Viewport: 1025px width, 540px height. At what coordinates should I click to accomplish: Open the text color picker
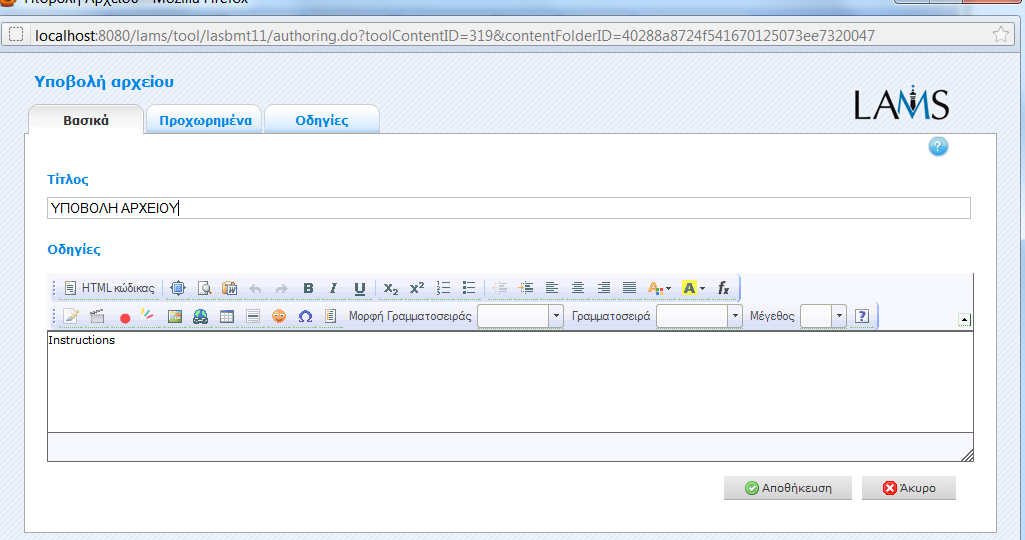[x=659, y=288]
